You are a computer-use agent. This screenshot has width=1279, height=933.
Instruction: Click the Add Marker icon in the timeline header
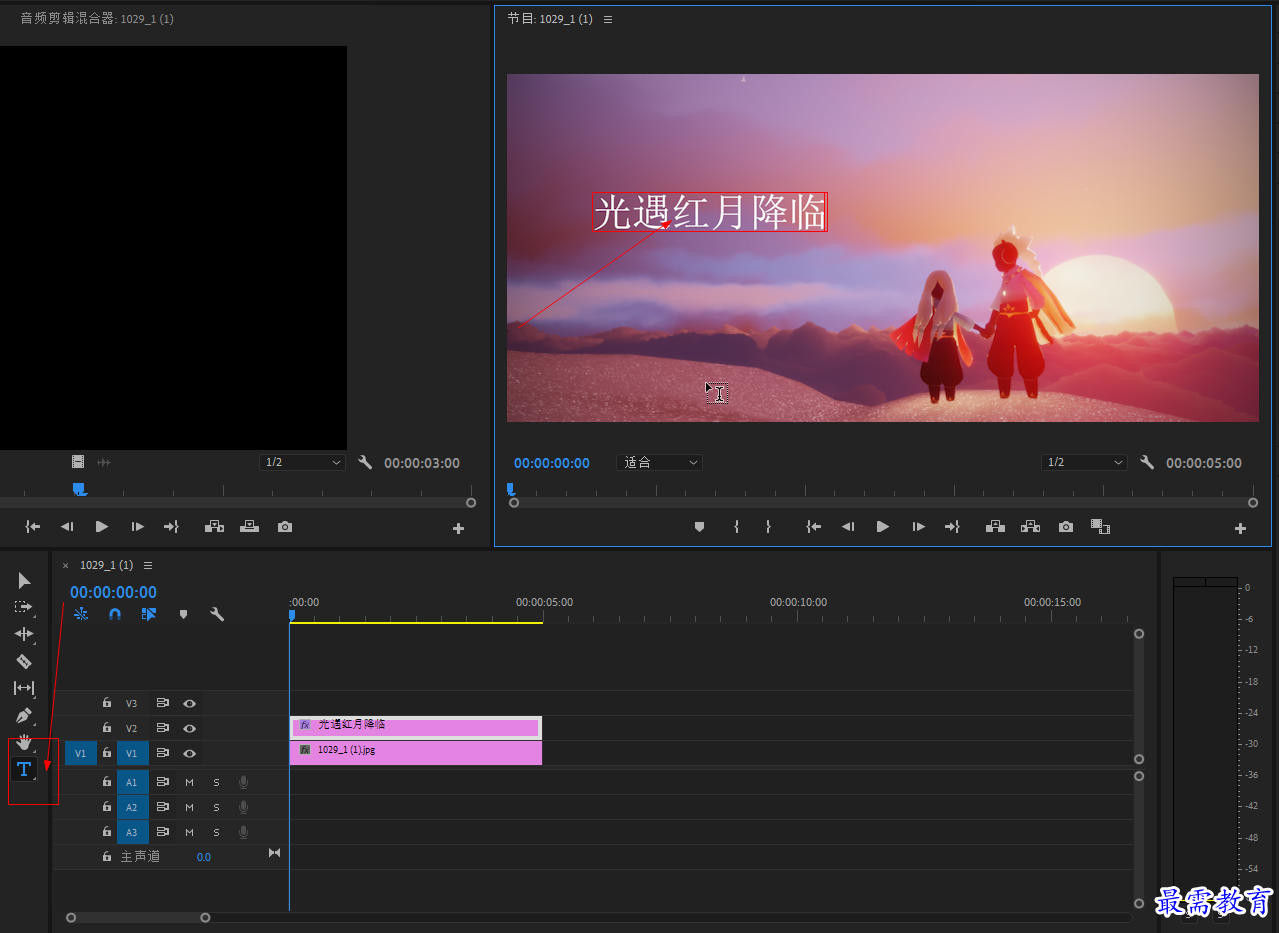[x=183, y=614]
